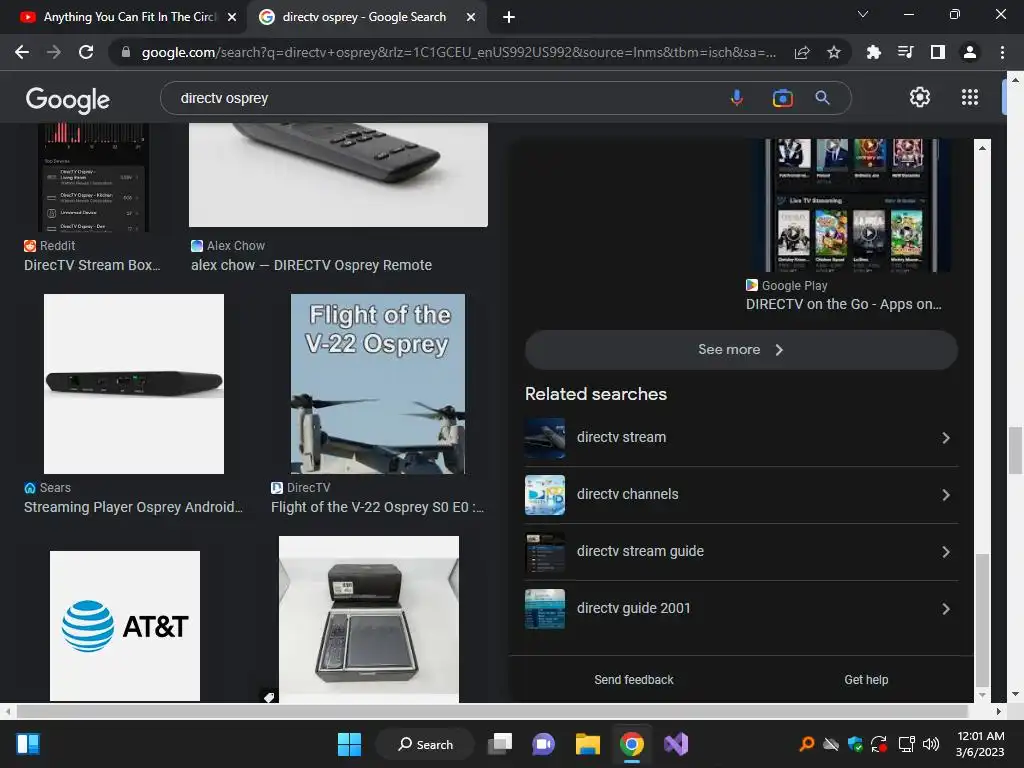Screen dimensions: 1024x768
Task: Open the Alex Chow Osprey Remote image
Action: (x=338, y=175)
